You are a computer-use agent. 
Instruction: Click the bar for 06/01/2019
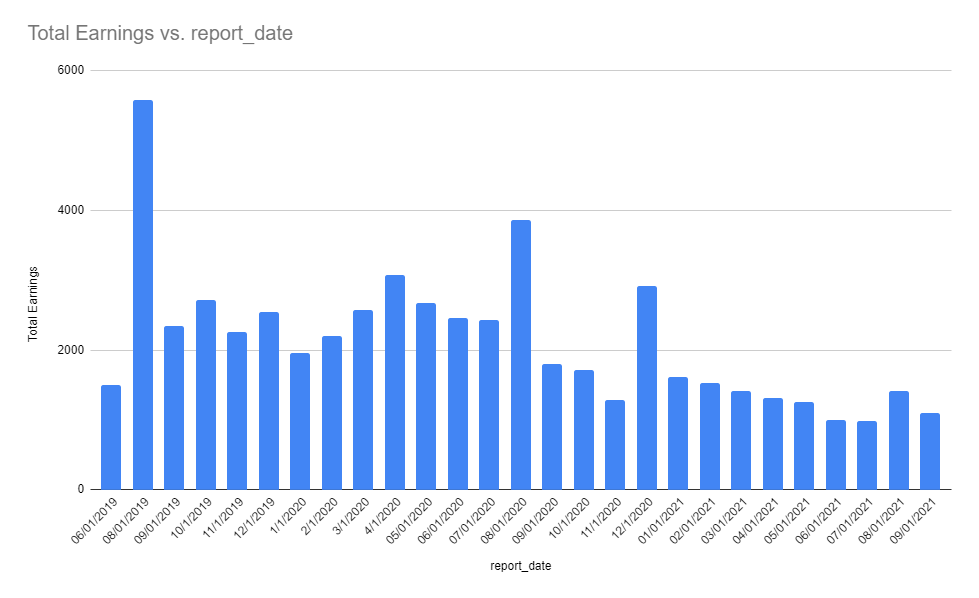pos(111,437)
